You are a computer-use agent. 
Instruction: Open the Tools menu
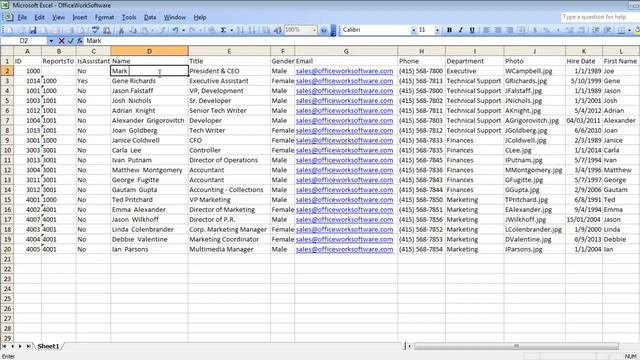pyautogui.click(x=129, y=18)
